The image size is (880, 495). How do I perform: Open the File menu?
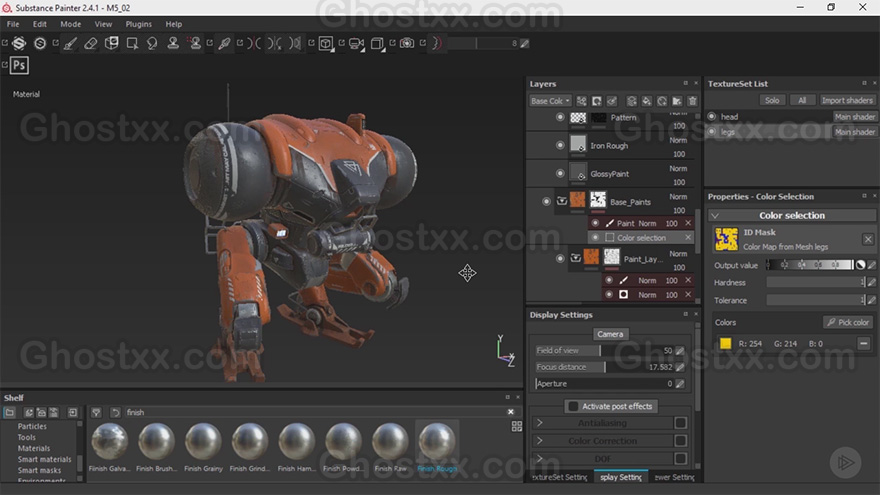(x=13, y=24)
